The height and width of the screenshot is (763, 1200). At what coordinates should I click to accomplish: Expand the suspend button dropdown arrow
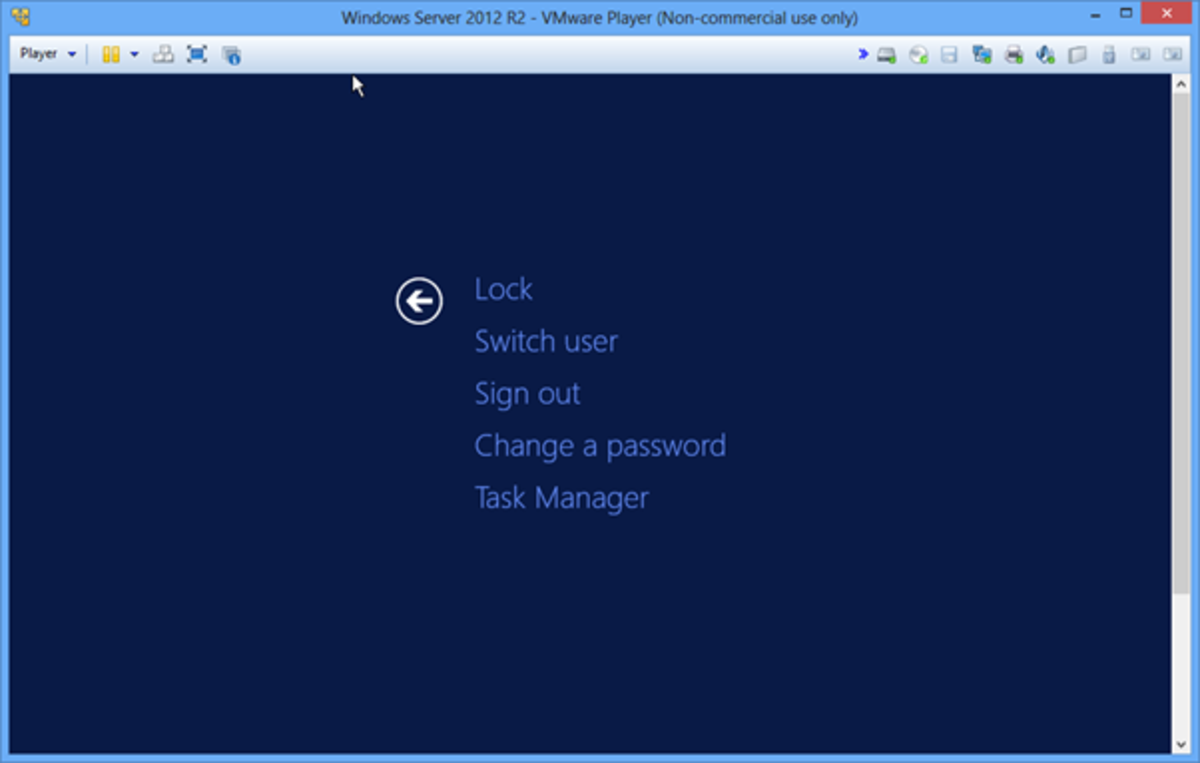(x=134, y=54)
